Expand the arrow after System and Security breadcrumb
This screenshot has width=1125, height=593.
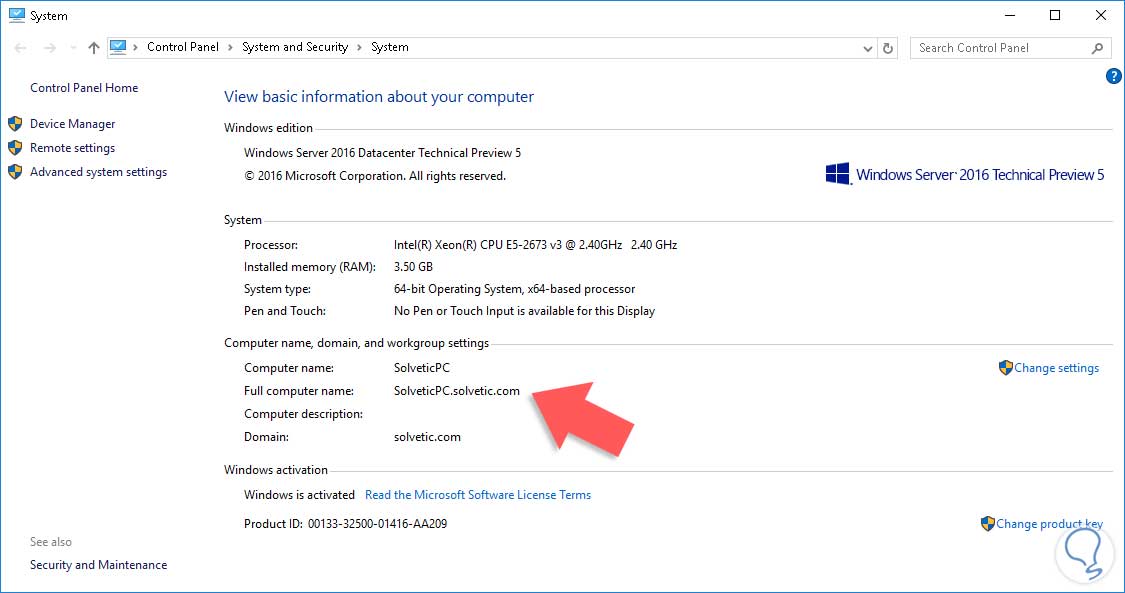pos(360,47)
